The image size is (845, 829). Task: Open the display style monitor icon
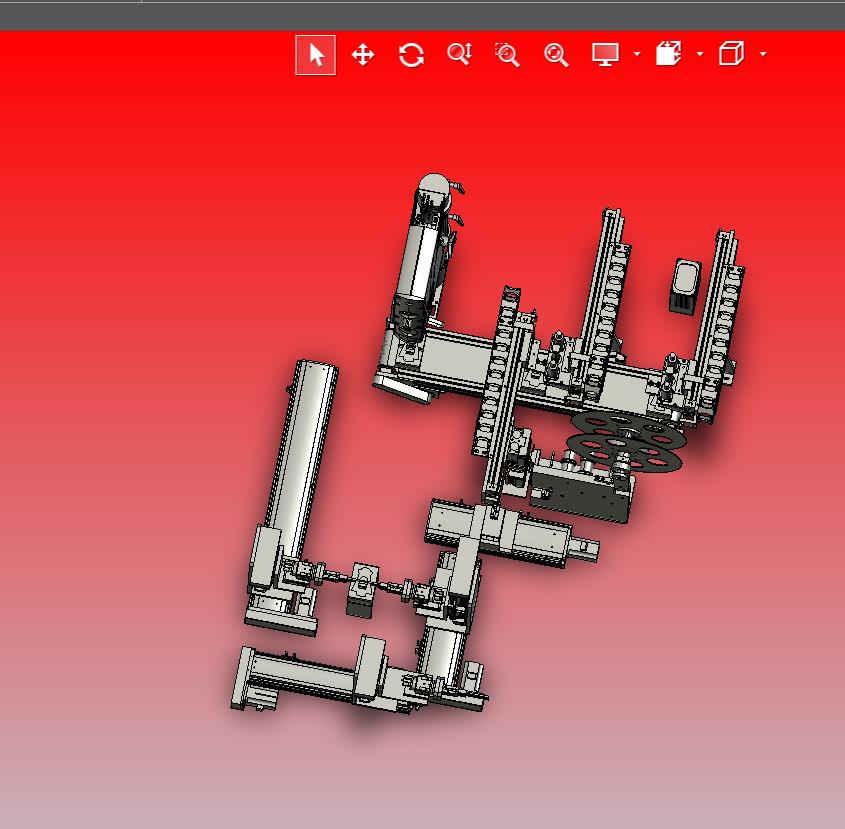pyautogui.click(x=605, y=54)
